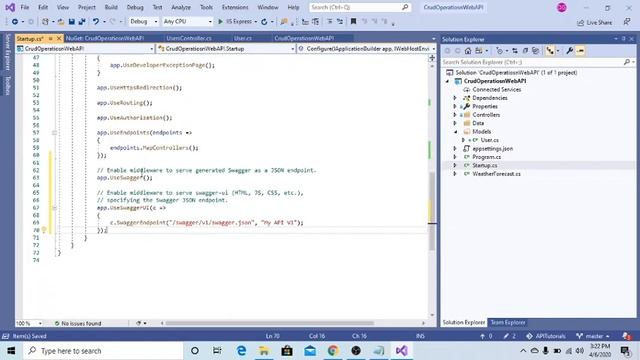Screen dimensions: 640x360
Task: Expand the Data folder
Action: pyautogui.click(x=455, y=123)
